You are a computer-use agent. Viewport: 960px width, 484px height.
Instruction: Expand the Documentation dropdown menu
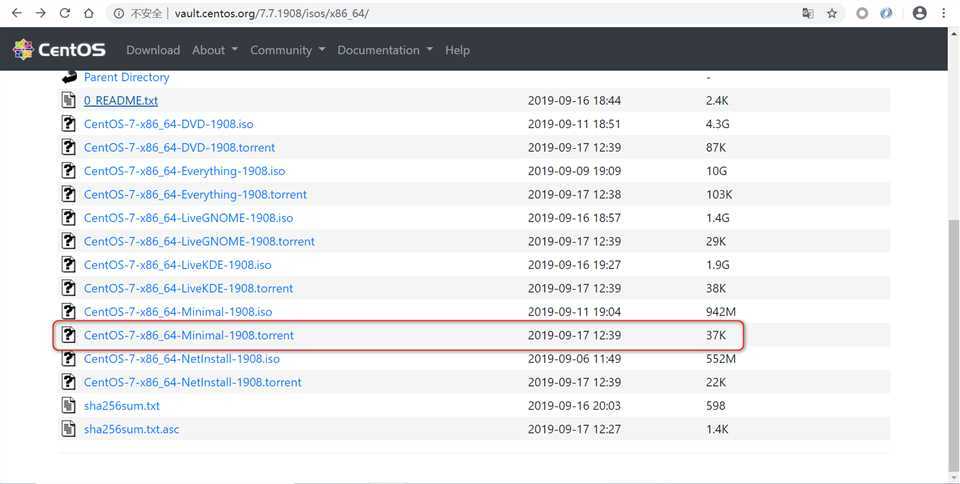[385, 50]
